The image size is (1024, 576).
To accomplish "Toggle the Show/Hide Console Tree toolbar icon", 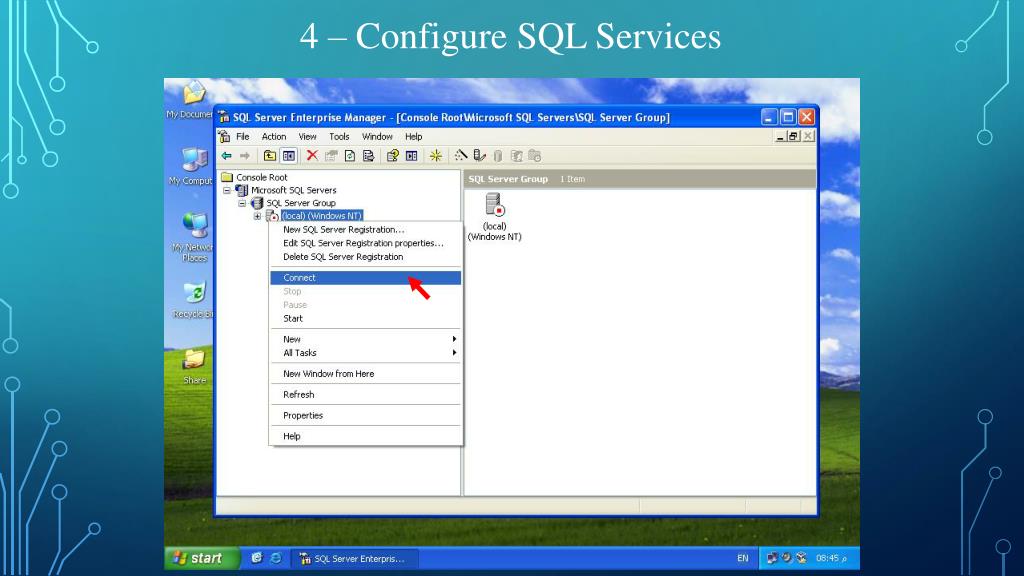I will tap(289, 155).
